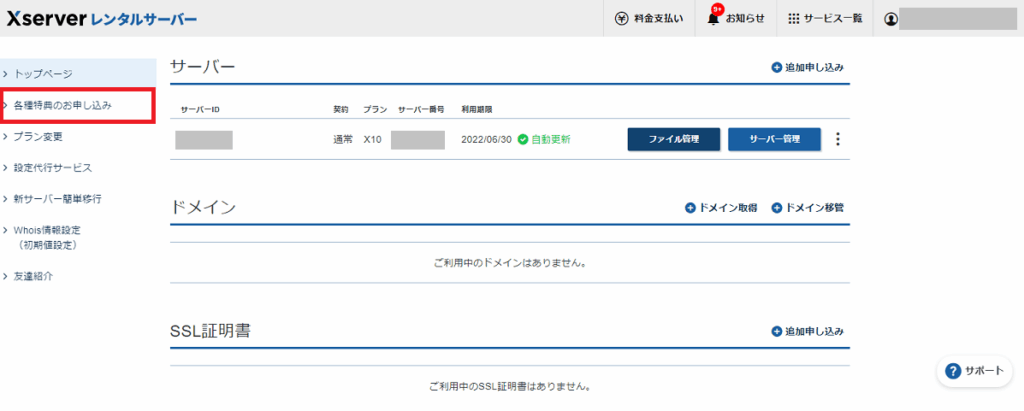Image resolution: width=1024 pixels, height=411 pixels.
Task: Open the 料金支払い payment page
Action: tap(650, 18)
